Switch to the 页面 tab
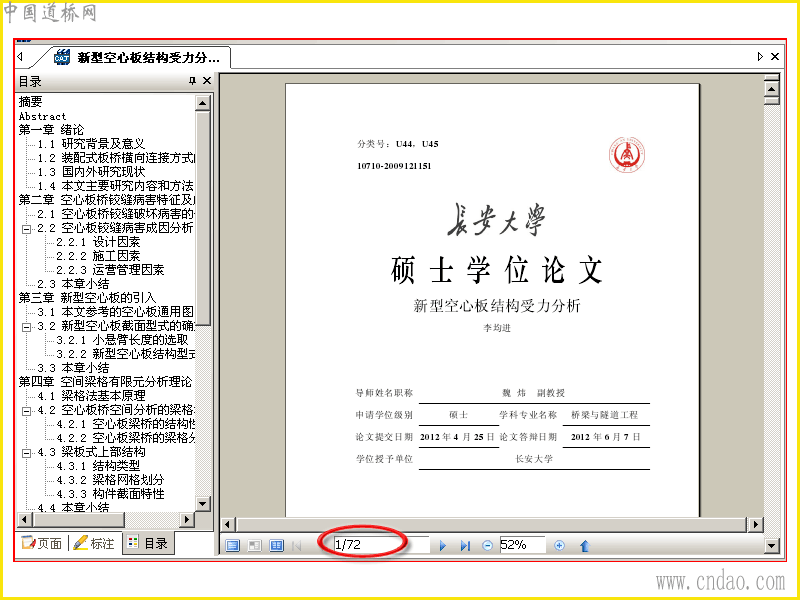Screen dimensions: 800x600 (x=42, y=543)
